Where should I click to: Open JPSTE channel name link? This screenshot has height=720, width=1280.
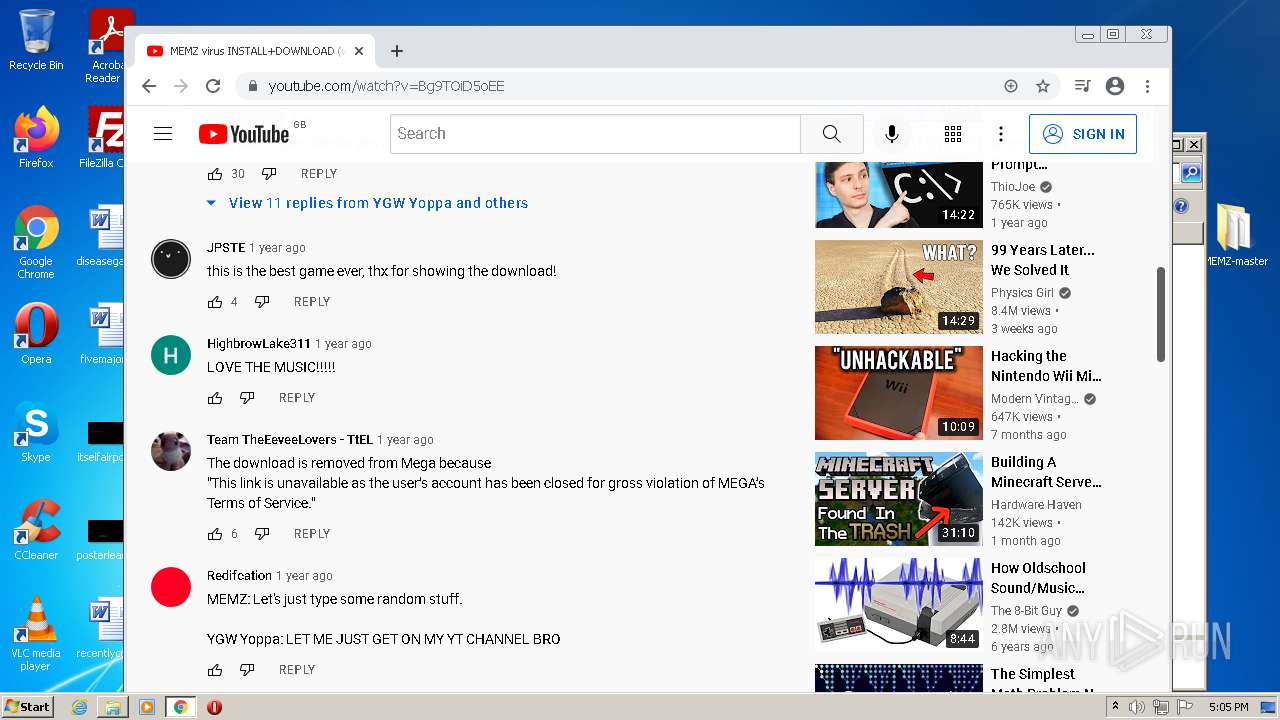pos(226,247)
